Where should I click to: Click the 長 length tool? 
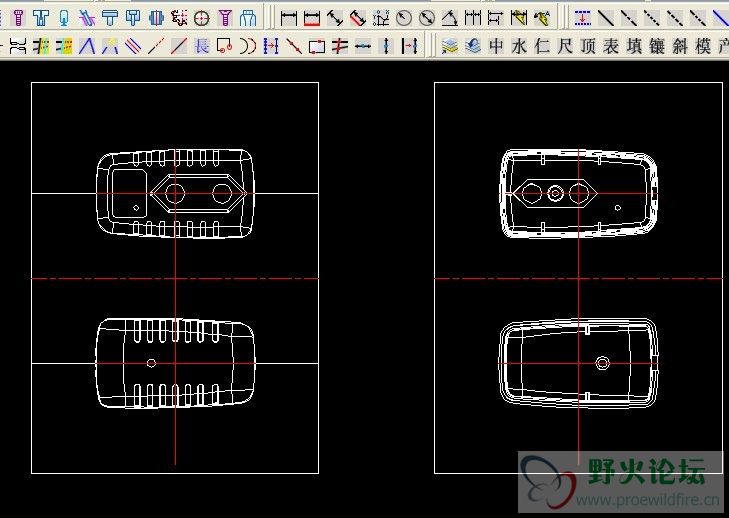pyautogui.click(x=202, y=46)
